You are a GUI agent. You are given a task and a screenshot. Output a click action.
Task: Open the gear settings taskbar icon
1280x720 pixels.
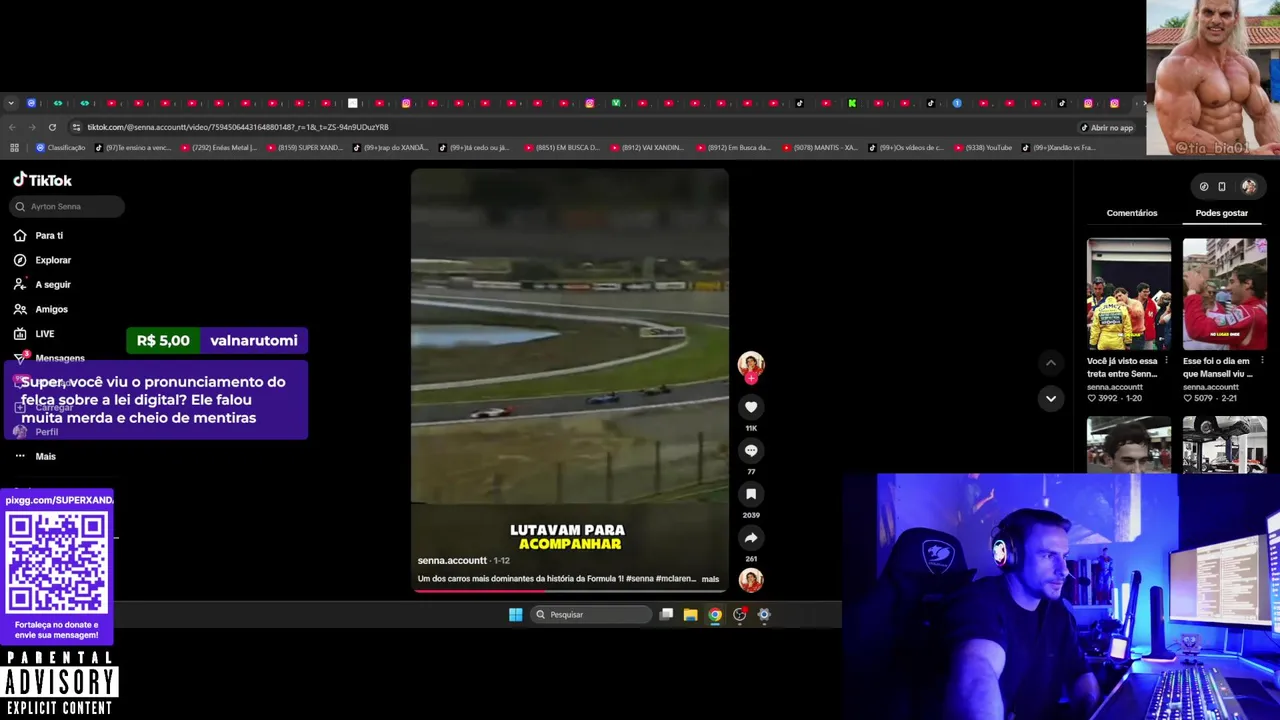point(764,615)
